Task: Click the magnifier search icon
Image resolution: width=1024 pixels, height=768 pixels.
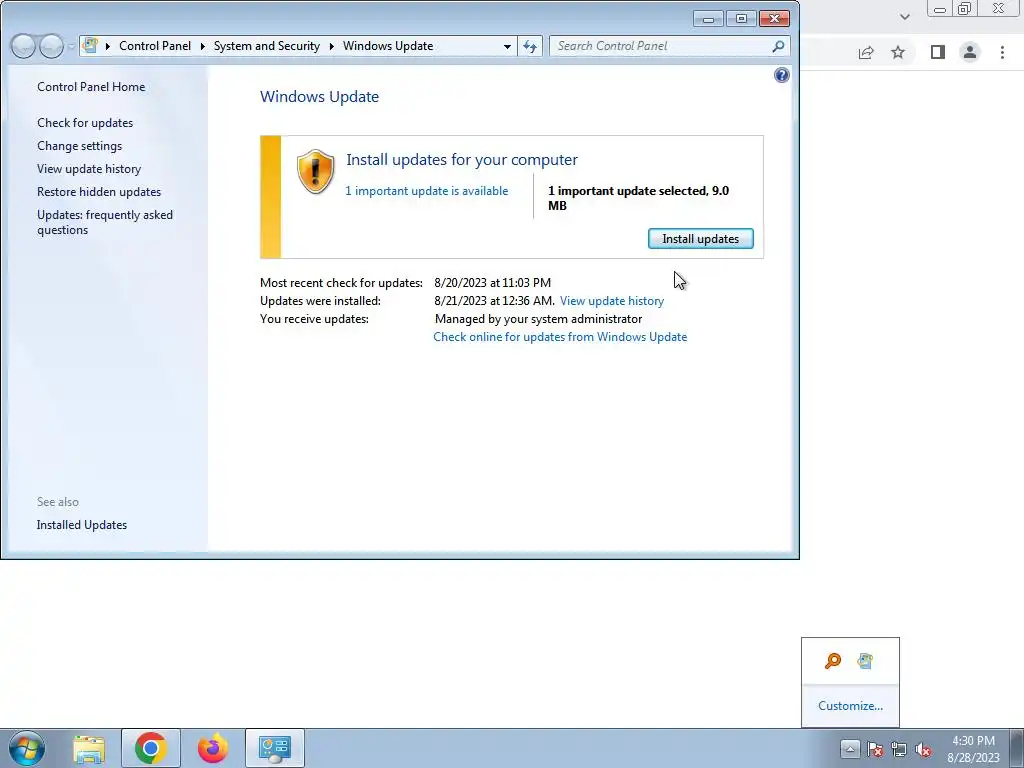Action: click(778, 46)
